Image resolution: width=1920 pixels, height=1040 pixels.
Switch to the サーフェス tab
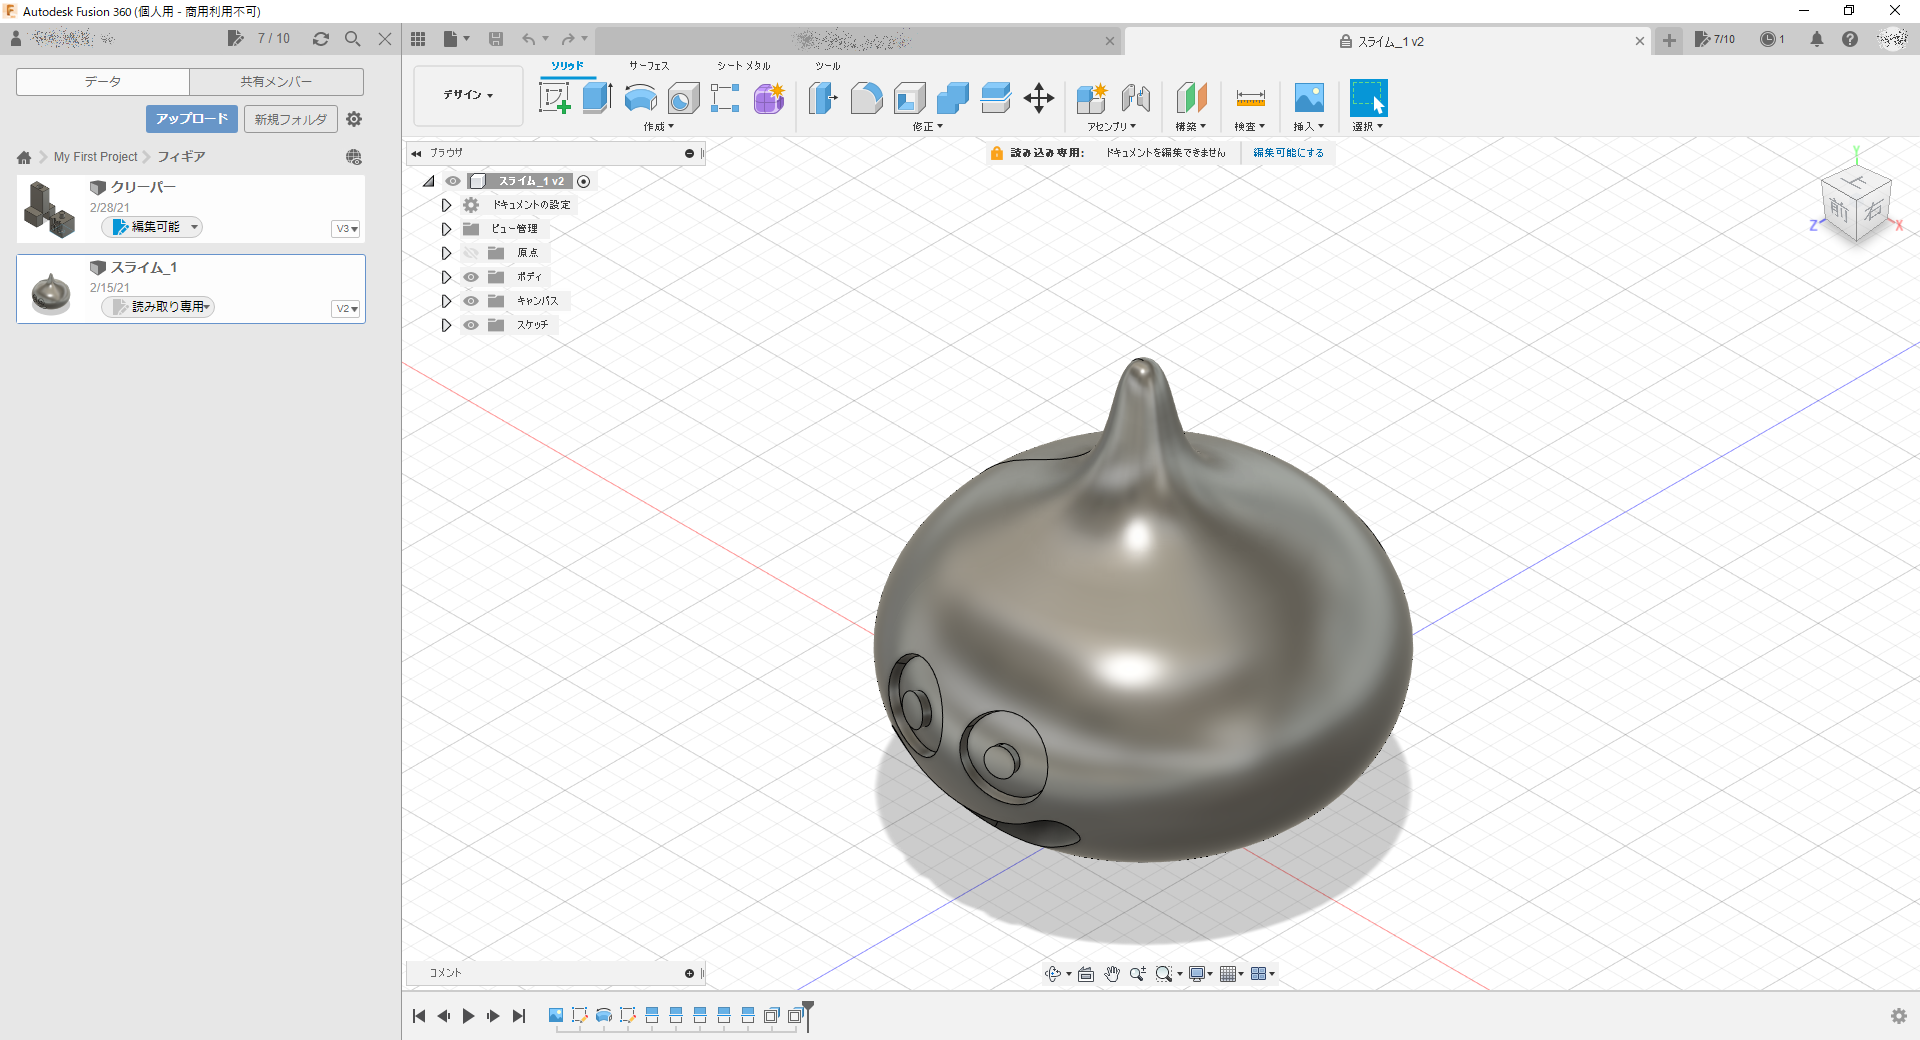tap(649, 66)
